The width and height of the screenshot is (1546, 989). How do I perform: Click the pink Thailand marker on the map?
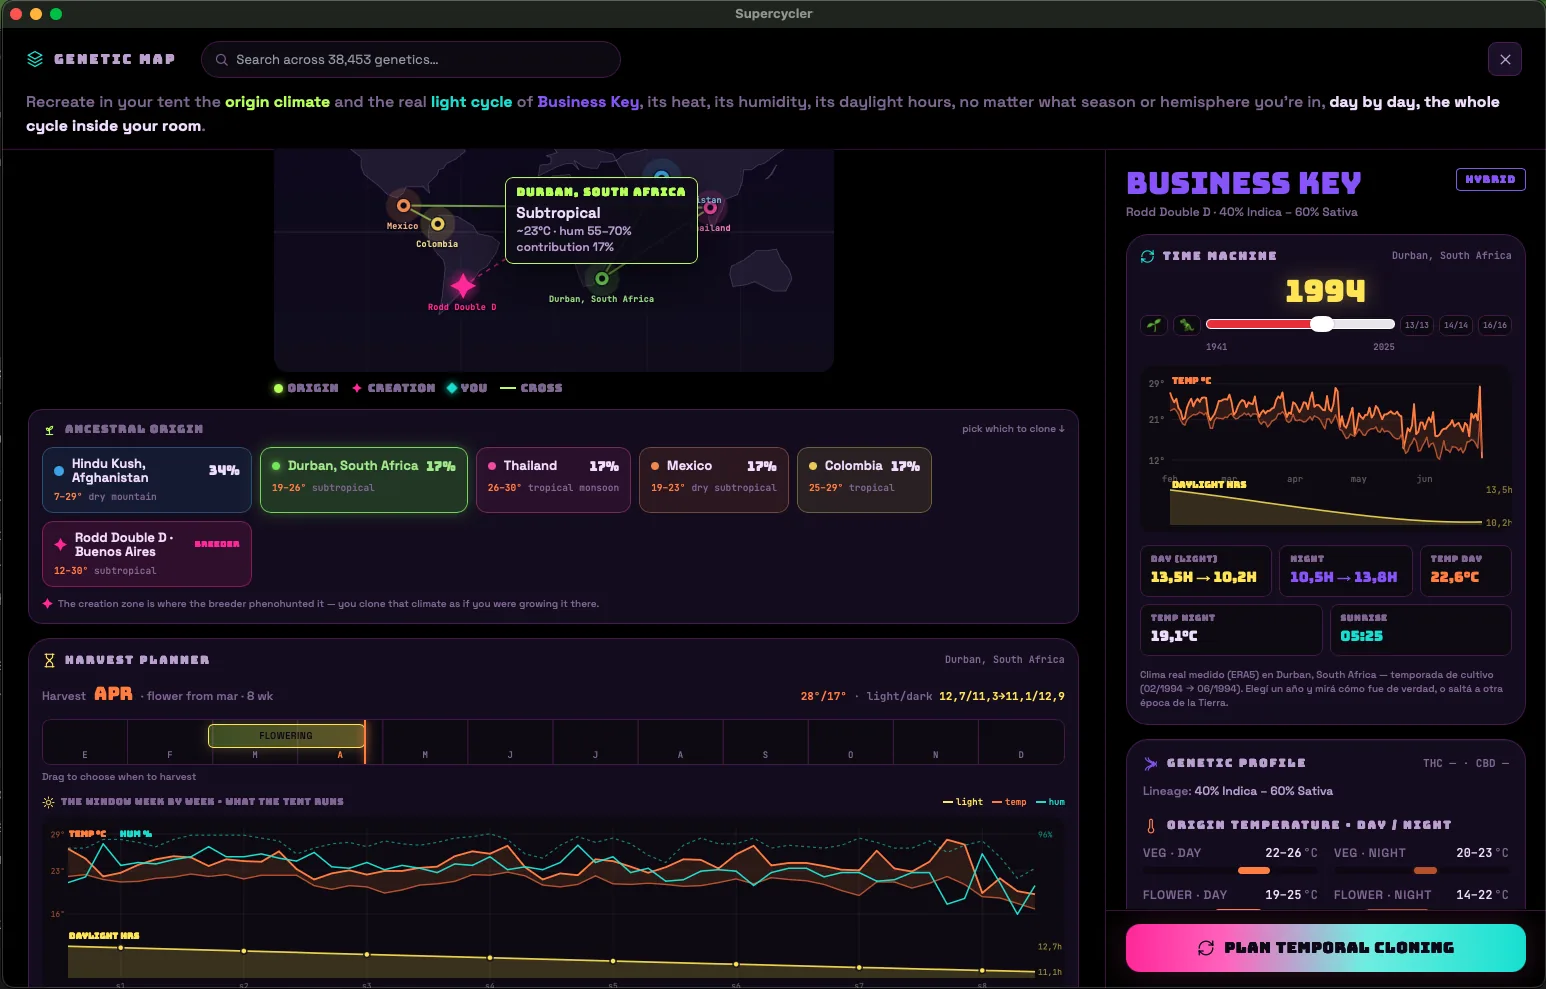pyautogui.click(x=710, y=208)
